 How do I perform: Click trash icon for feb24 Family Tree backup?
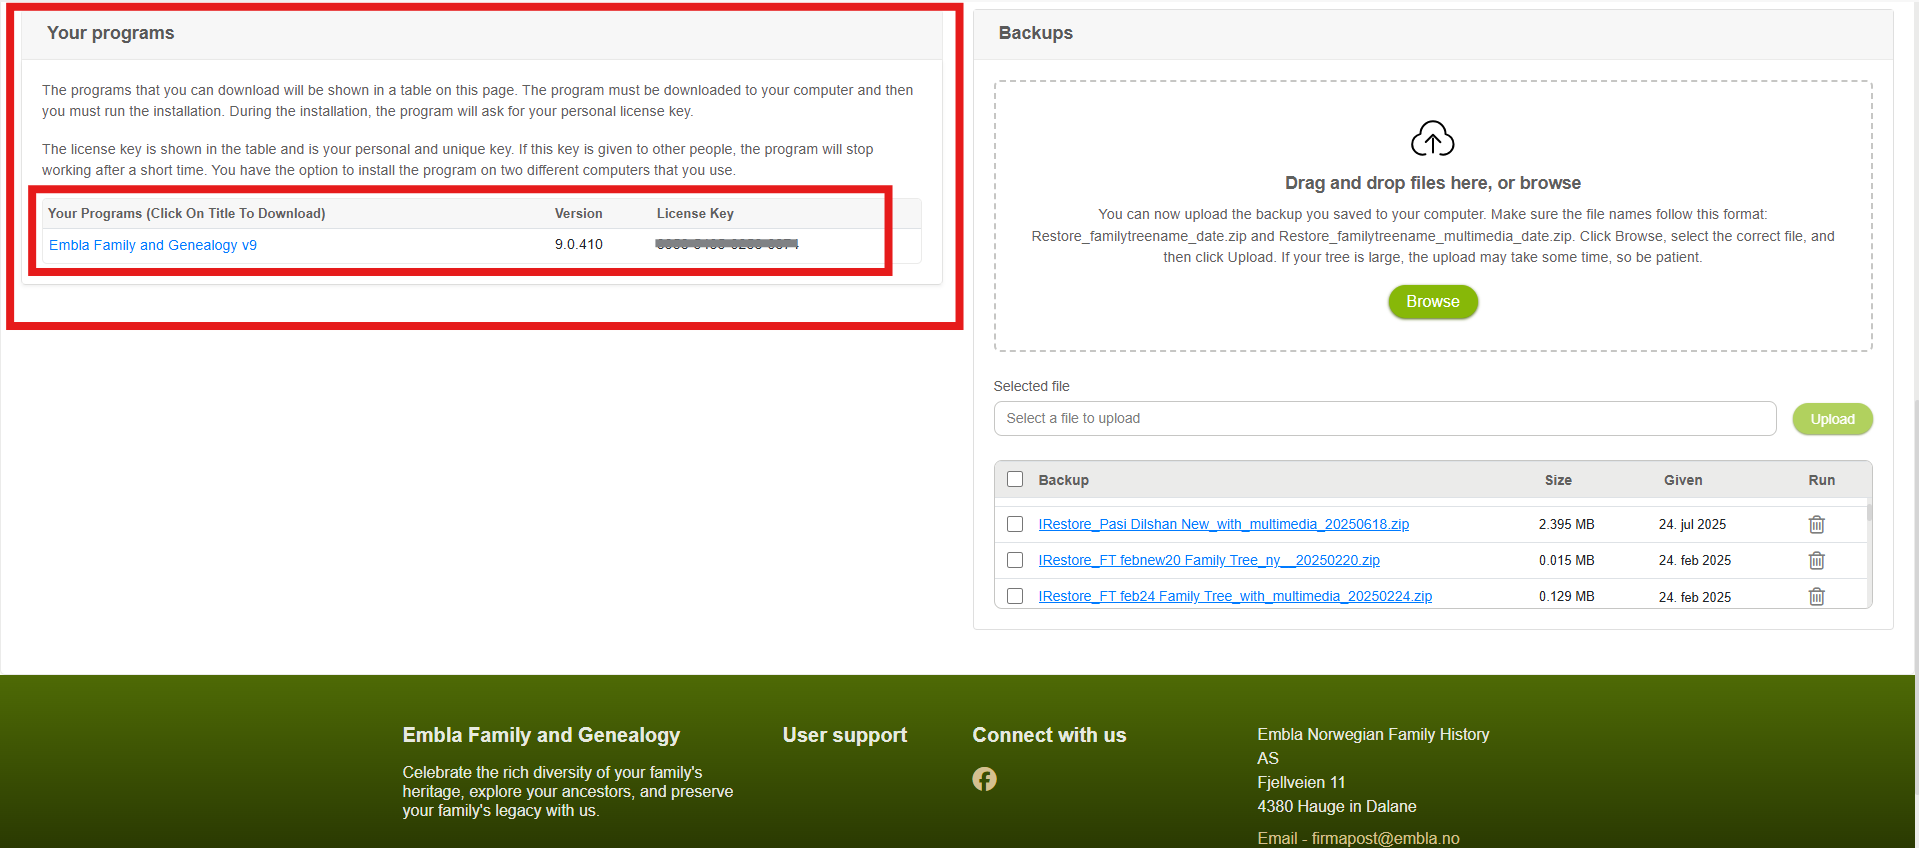click(x=1816, y=596)
